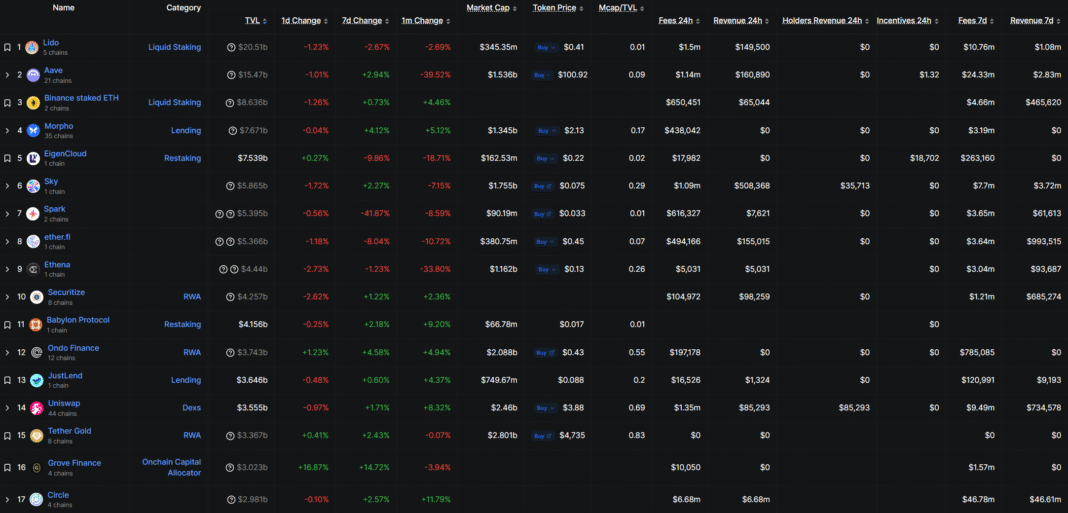
Task: Sort by Holders Revenue 24h header
Action: click(x=826, y=20)
